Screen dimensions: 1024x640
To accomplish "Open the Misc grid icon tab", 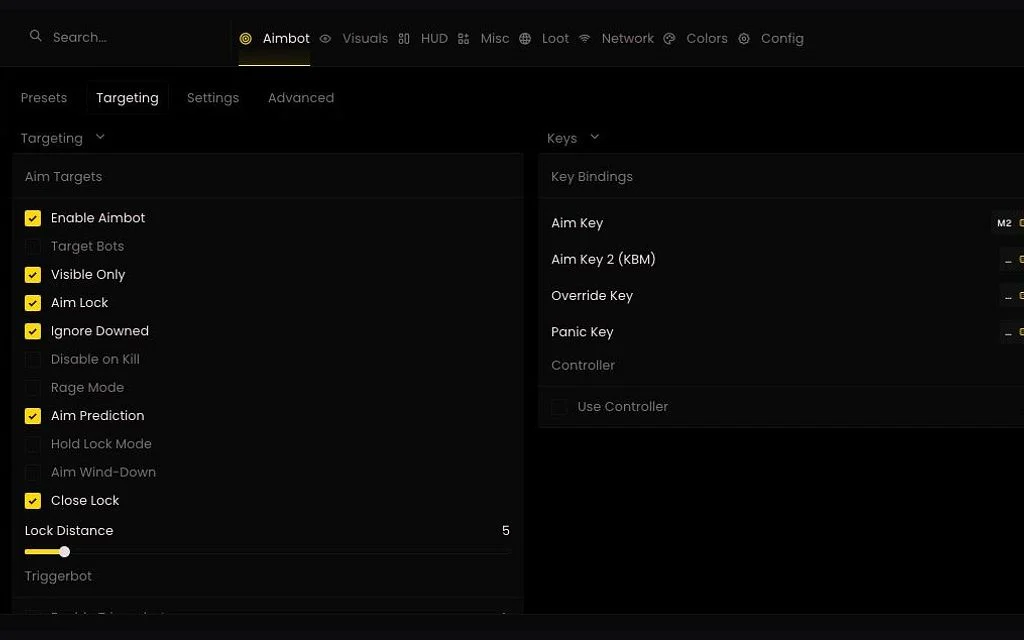I will [x=464, y=39].
